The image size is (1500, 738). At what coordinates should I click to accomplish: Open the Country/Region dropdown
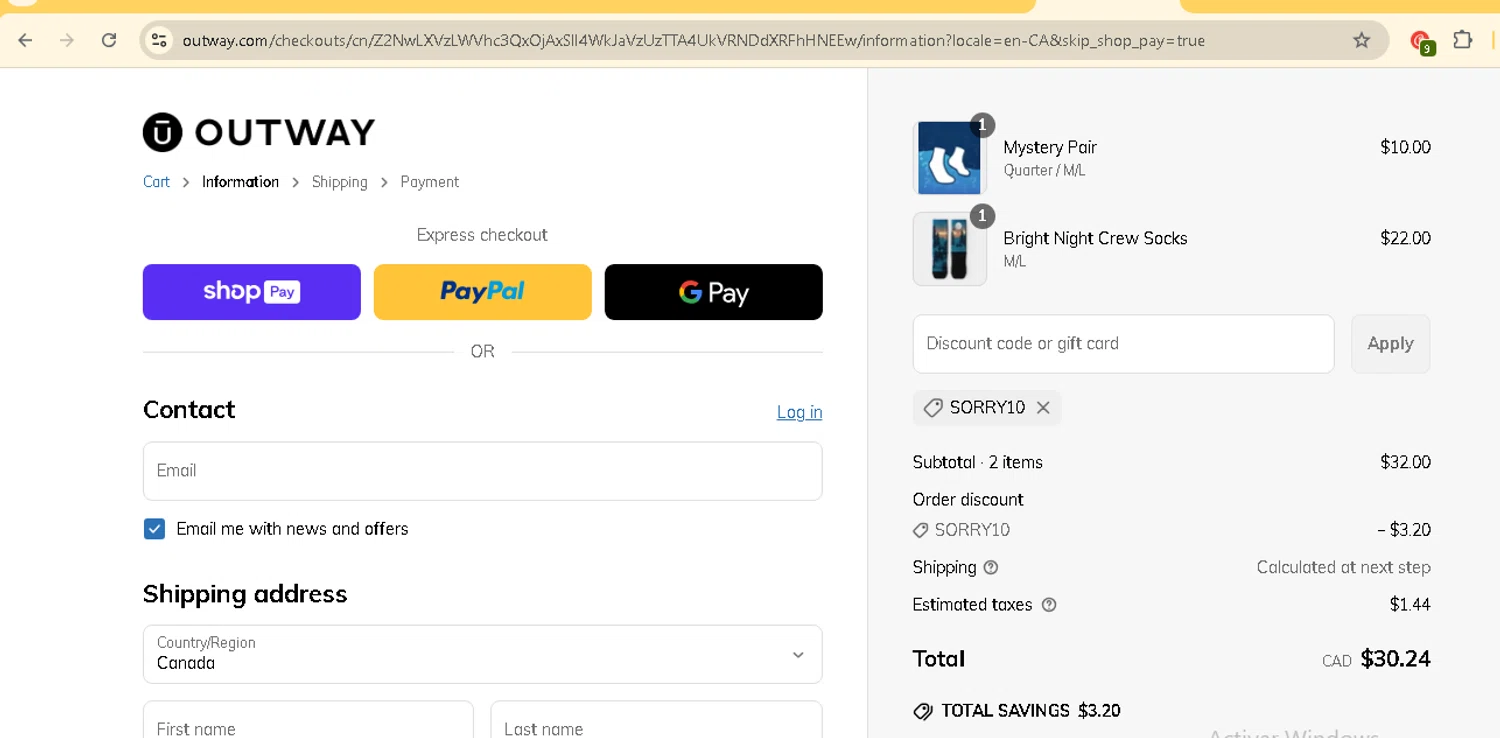click(483, 654)
